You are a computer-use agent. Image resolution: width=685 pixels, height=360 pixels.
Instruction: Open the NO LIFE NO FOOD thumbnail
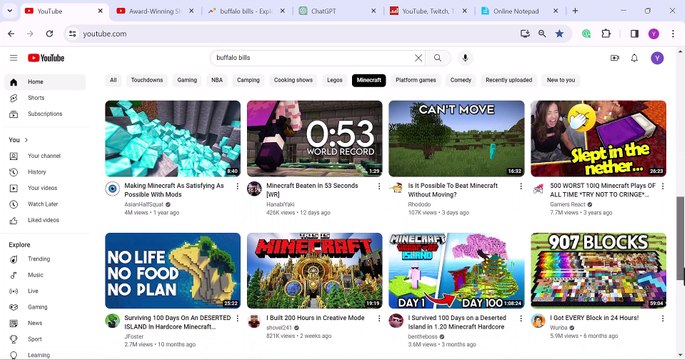tap(173, 271)
